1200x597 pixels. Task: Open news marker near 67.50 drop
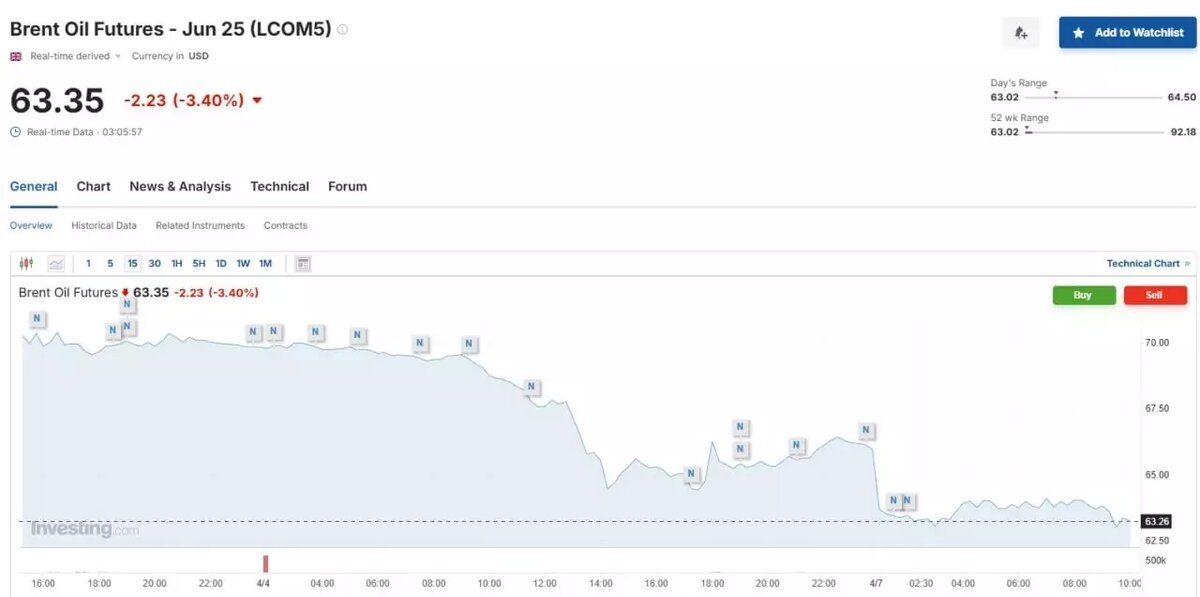pos(532,387)
